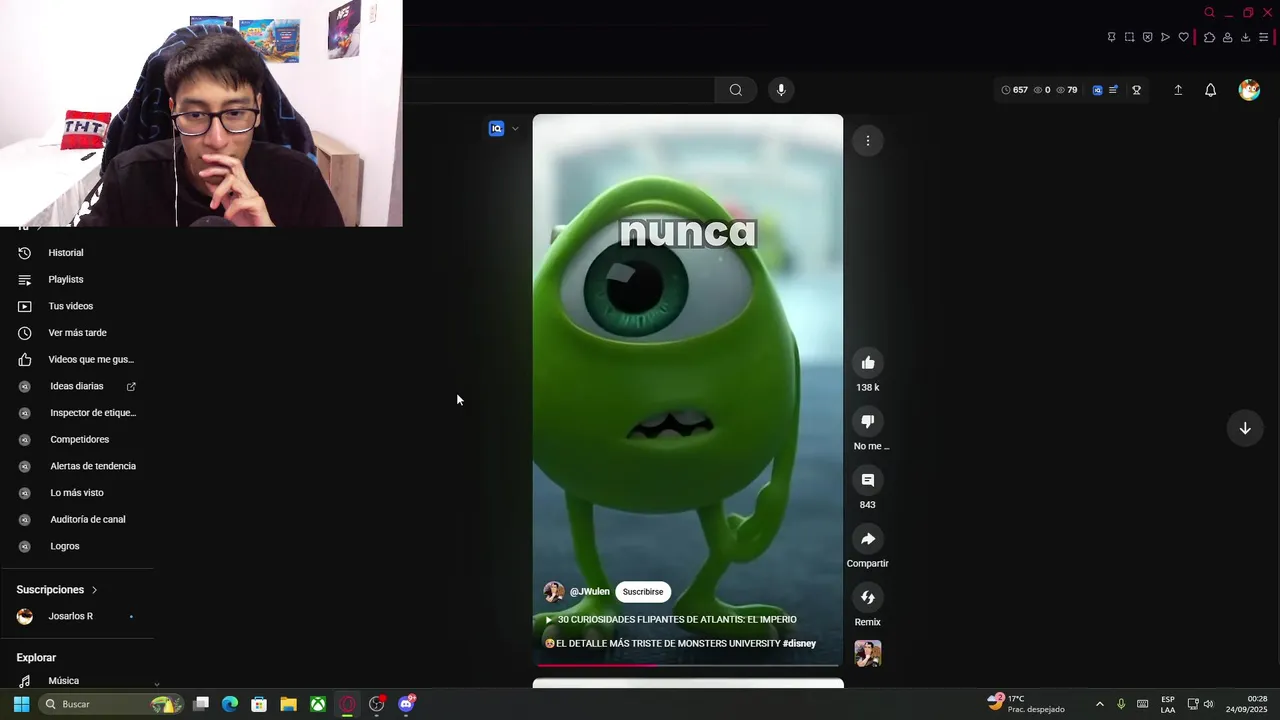Screen dimensions: 1280x720
Task: Click the Remix icon
Action: coord(868,597)
